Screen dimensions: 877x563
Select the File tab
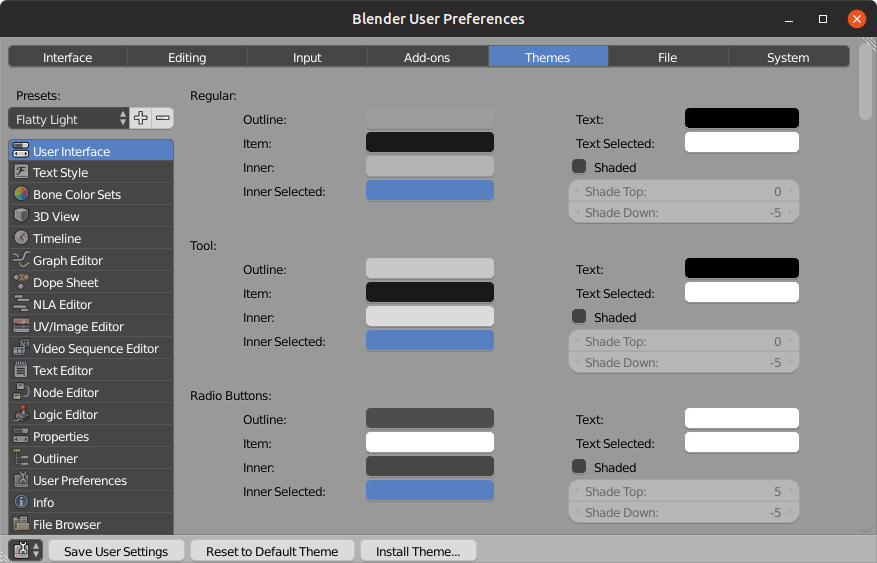tap(667, 57)
